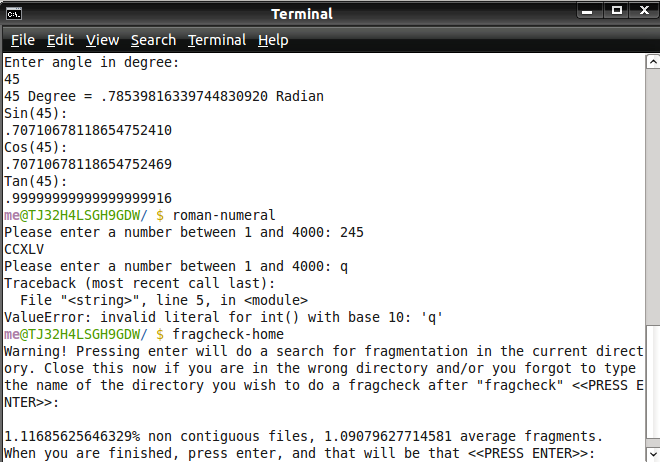Click the CCXLV output line

point(24,250)
